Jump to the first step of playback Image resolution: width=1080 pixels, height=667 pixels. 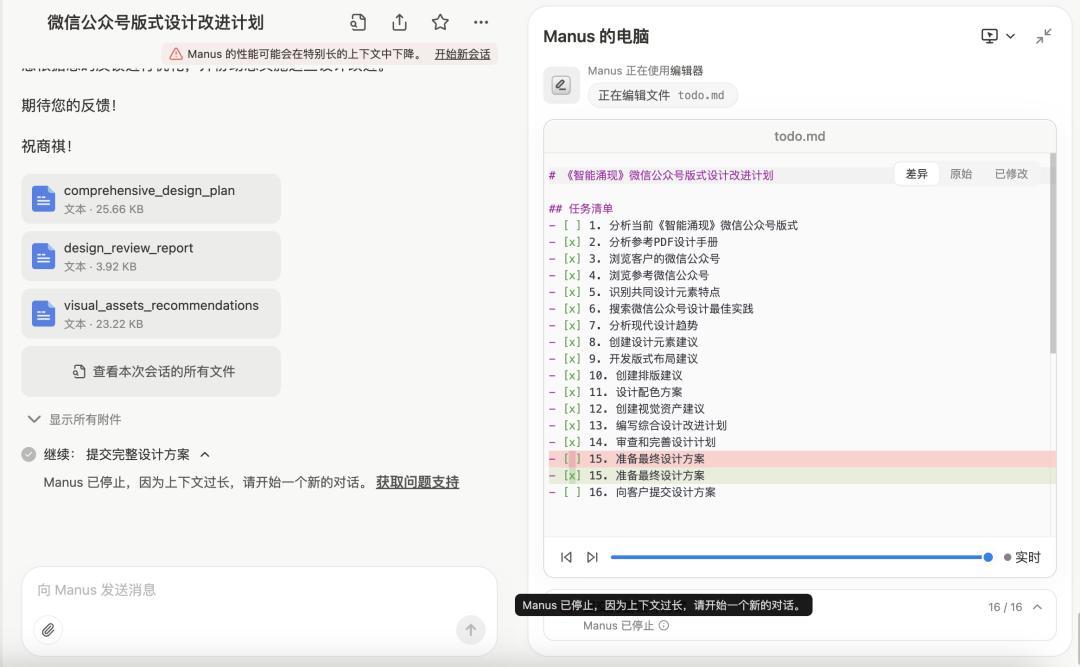[x=566, y=557]
